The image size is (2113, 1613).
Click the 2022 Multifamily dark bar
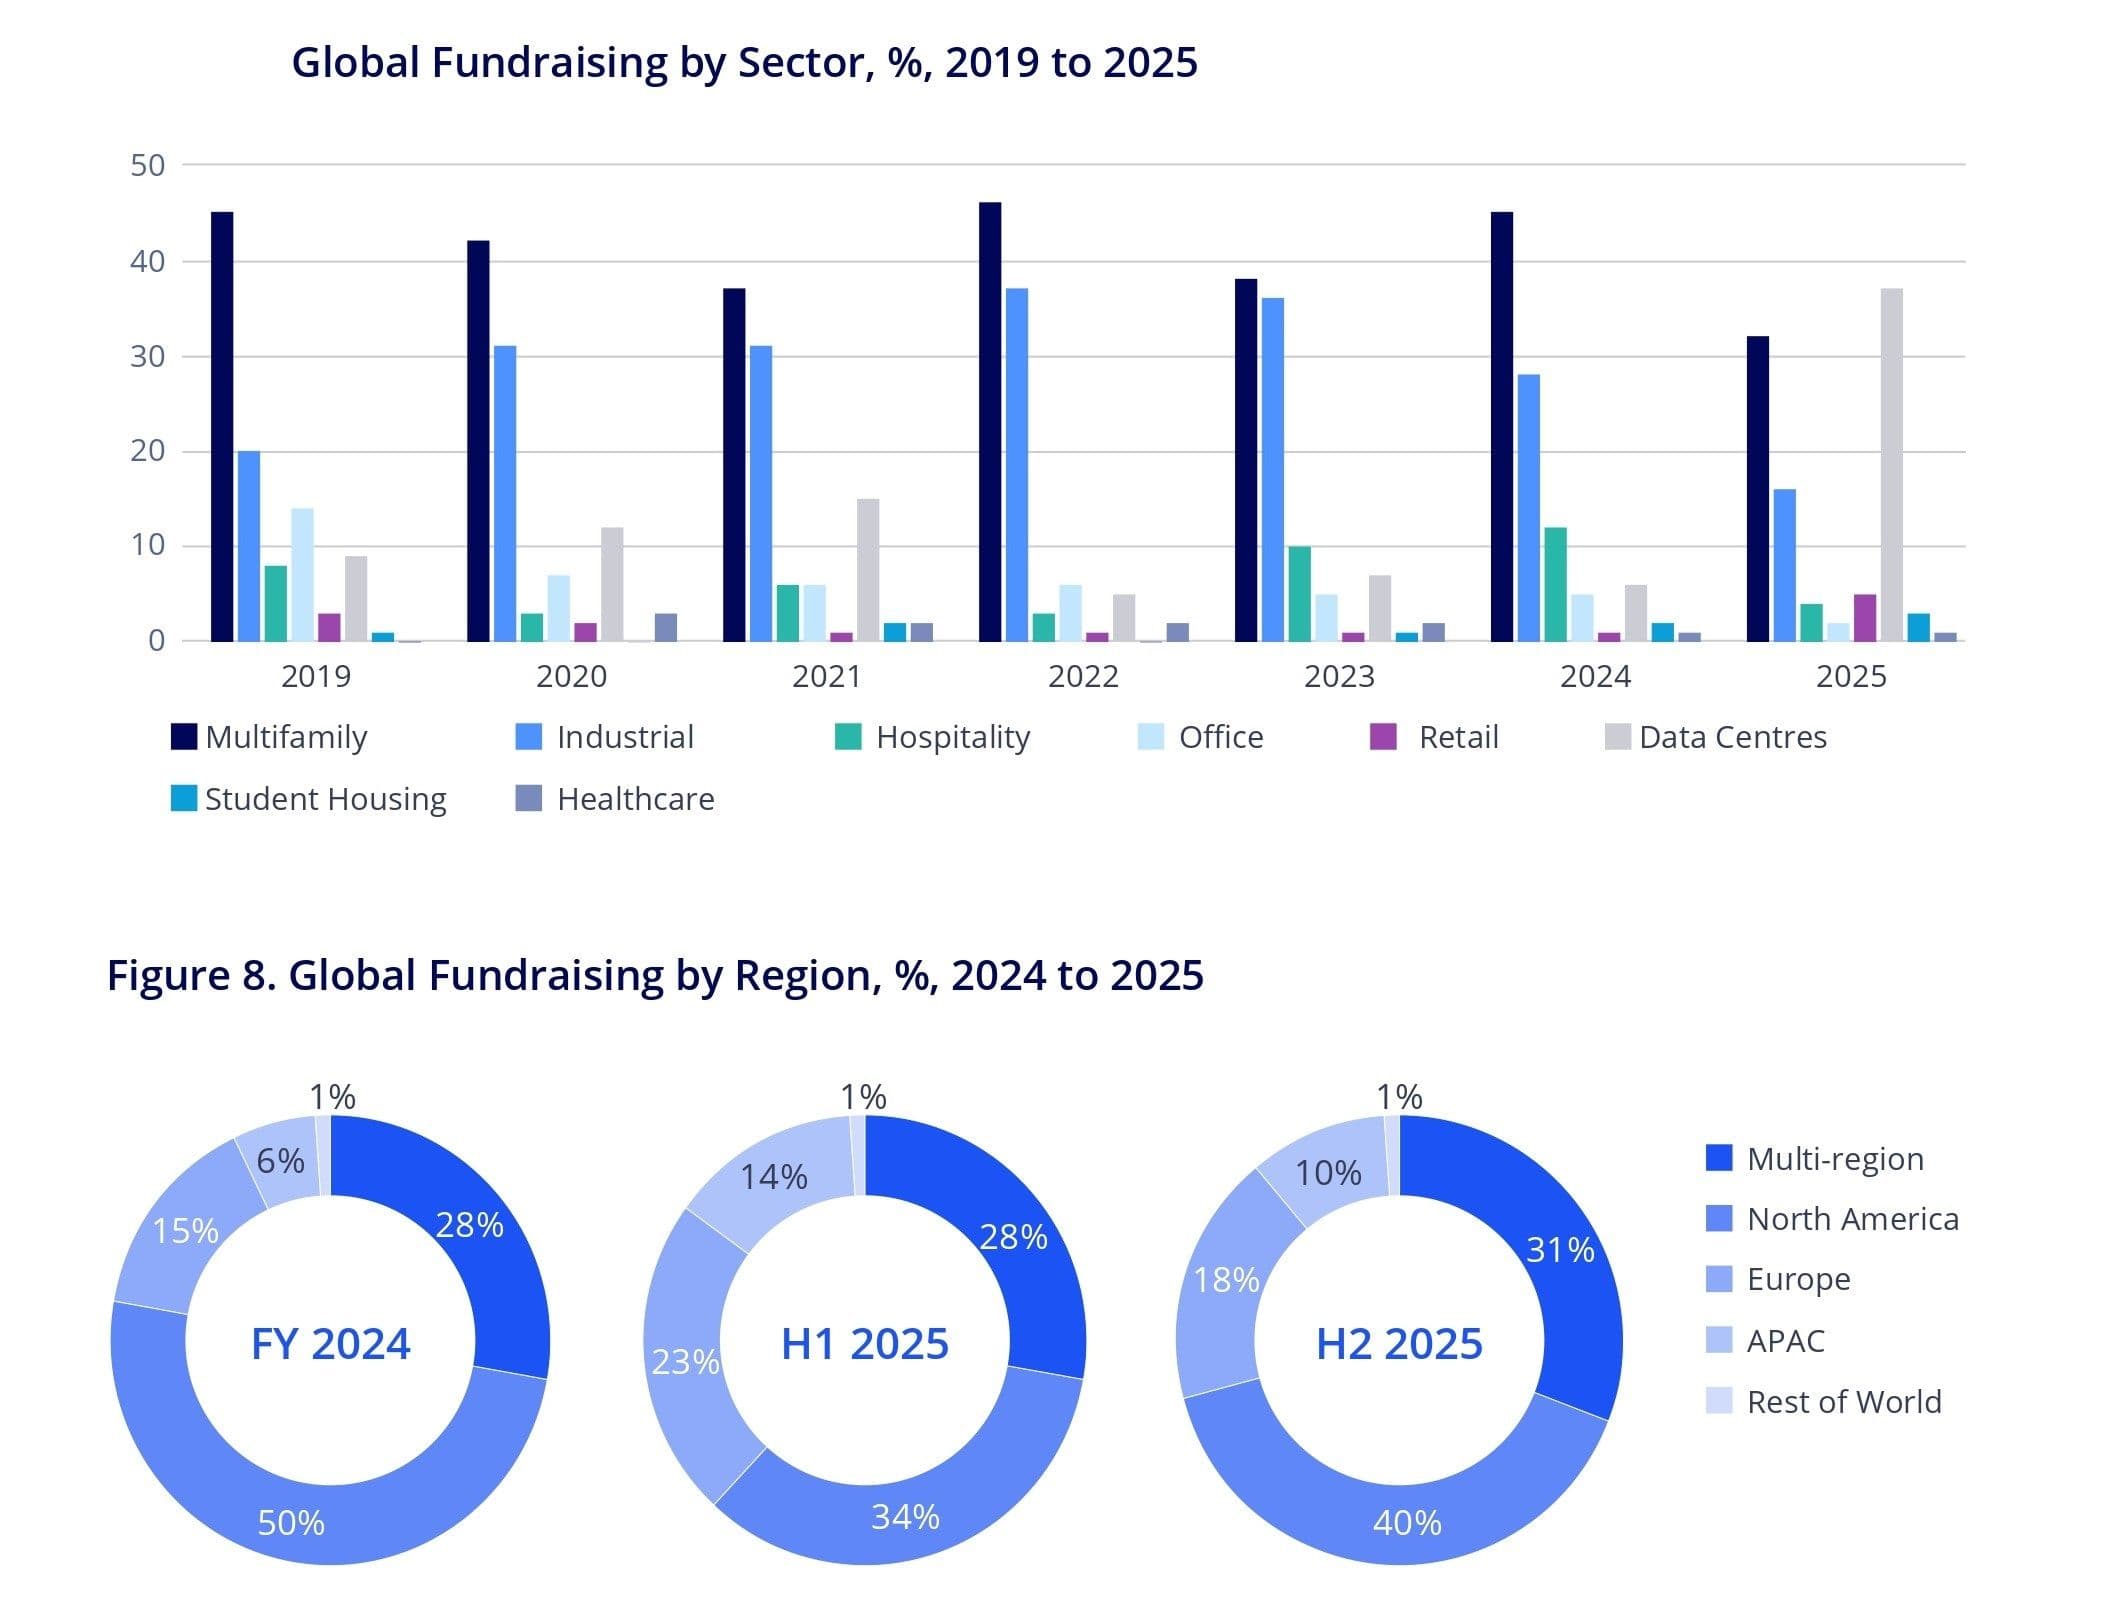coord(990,420)
